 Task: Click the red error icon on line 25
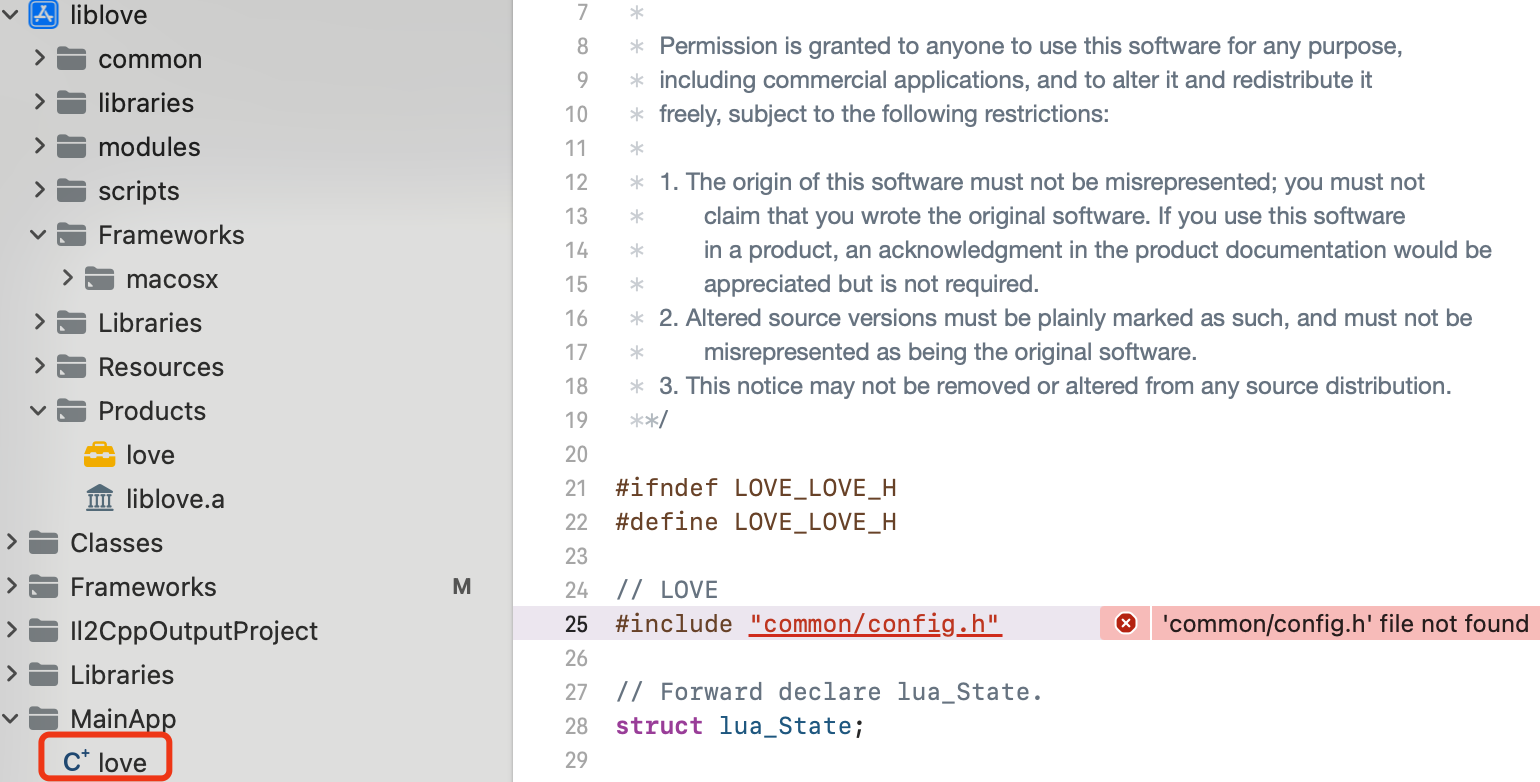1126,624
